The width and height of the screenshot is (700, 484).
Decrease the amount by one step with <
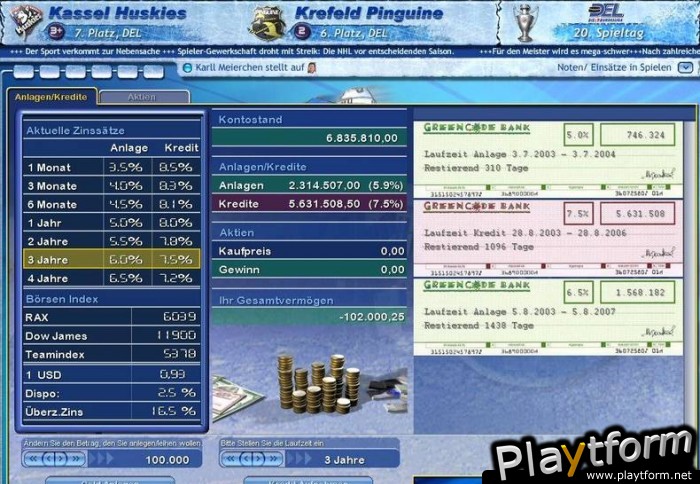point(49,459)
